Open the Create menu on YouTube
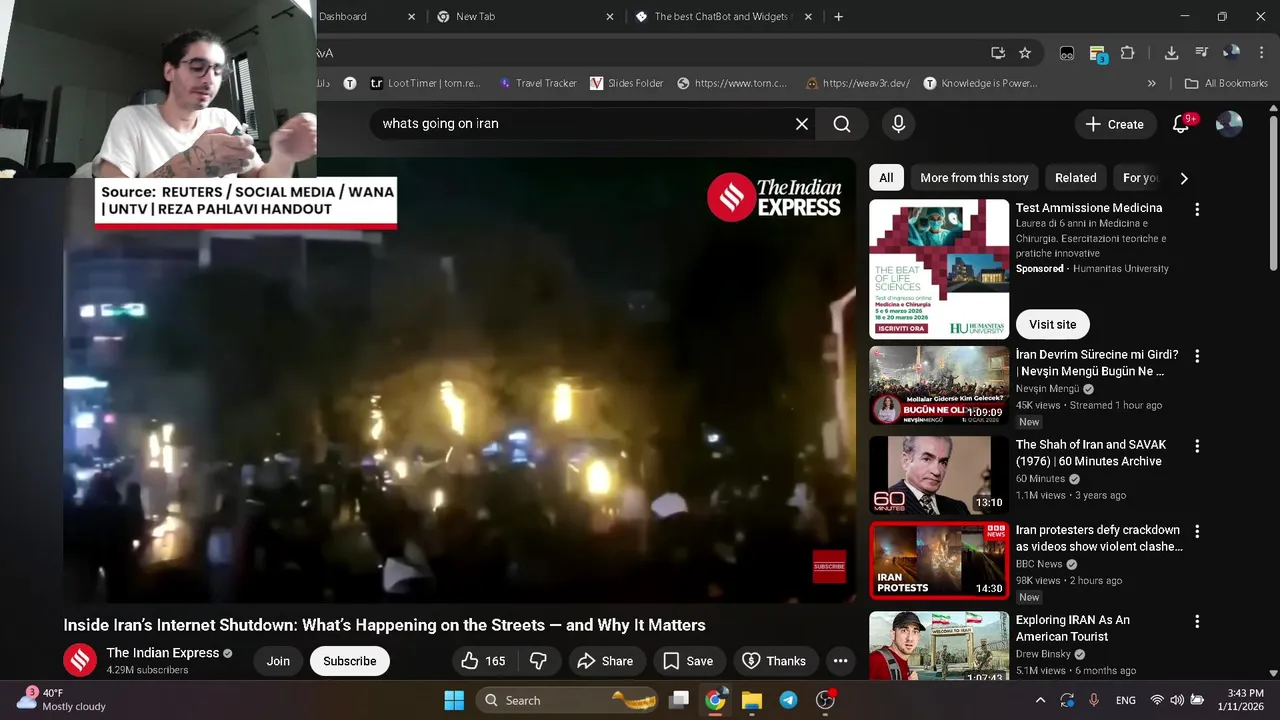The image size is (1280, 720). (x=1114, y=124)
